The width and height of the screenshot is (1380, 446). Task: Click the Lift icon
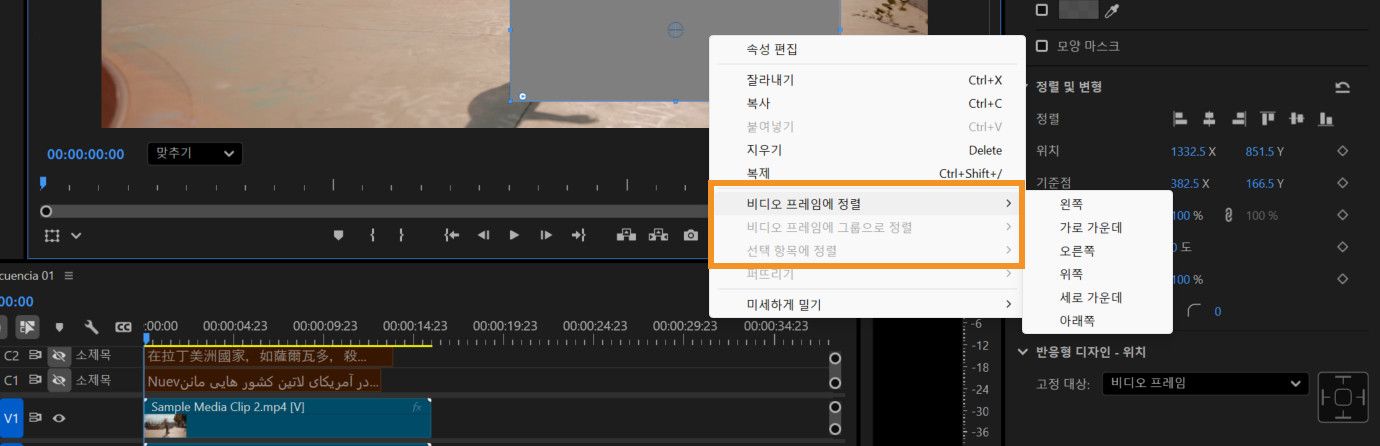[x=627, y=235]
